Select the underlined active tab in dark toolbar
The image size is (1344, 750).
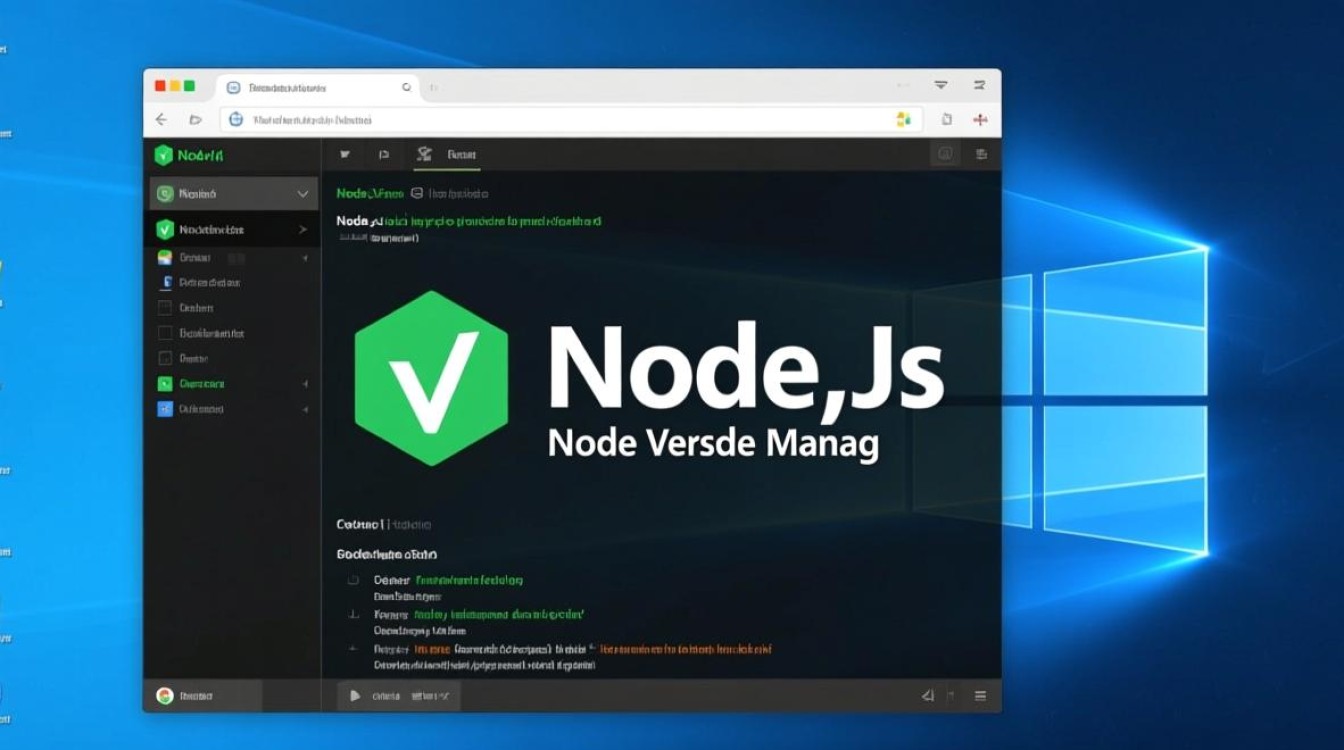click(450, 155)
